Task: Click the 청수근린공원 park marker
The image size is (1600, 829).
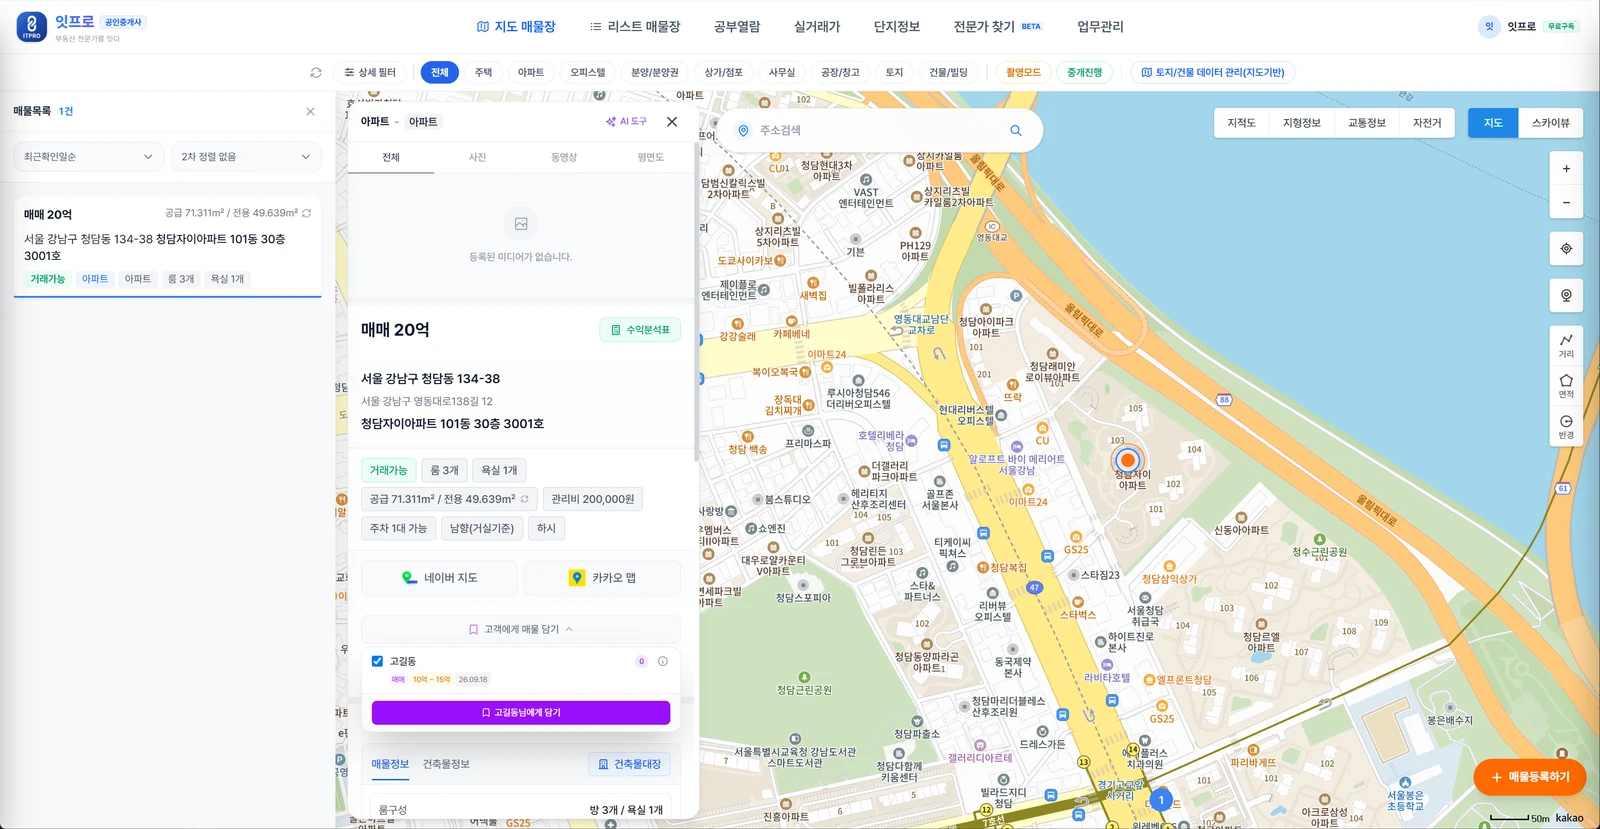Action: pyautogui.click(x=1319, y=540)
